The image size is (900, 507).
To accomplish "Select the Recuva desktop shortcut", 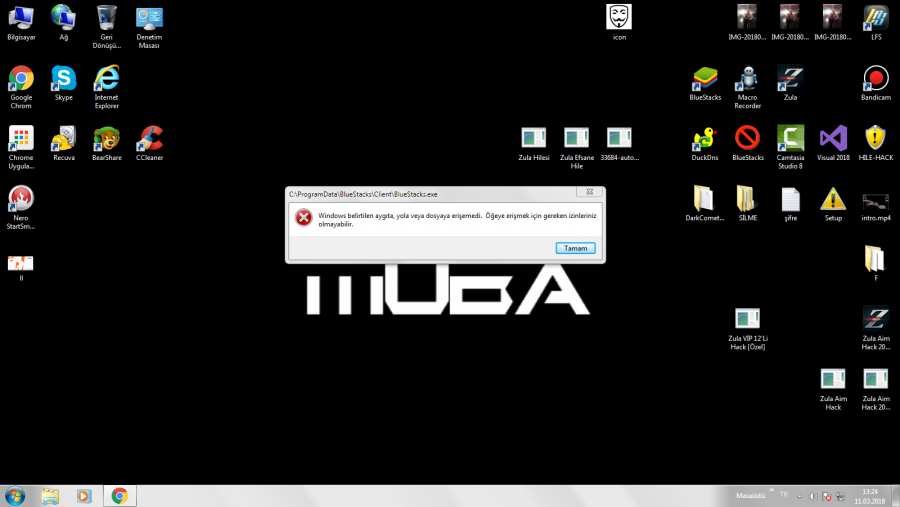I will (64, 144).
